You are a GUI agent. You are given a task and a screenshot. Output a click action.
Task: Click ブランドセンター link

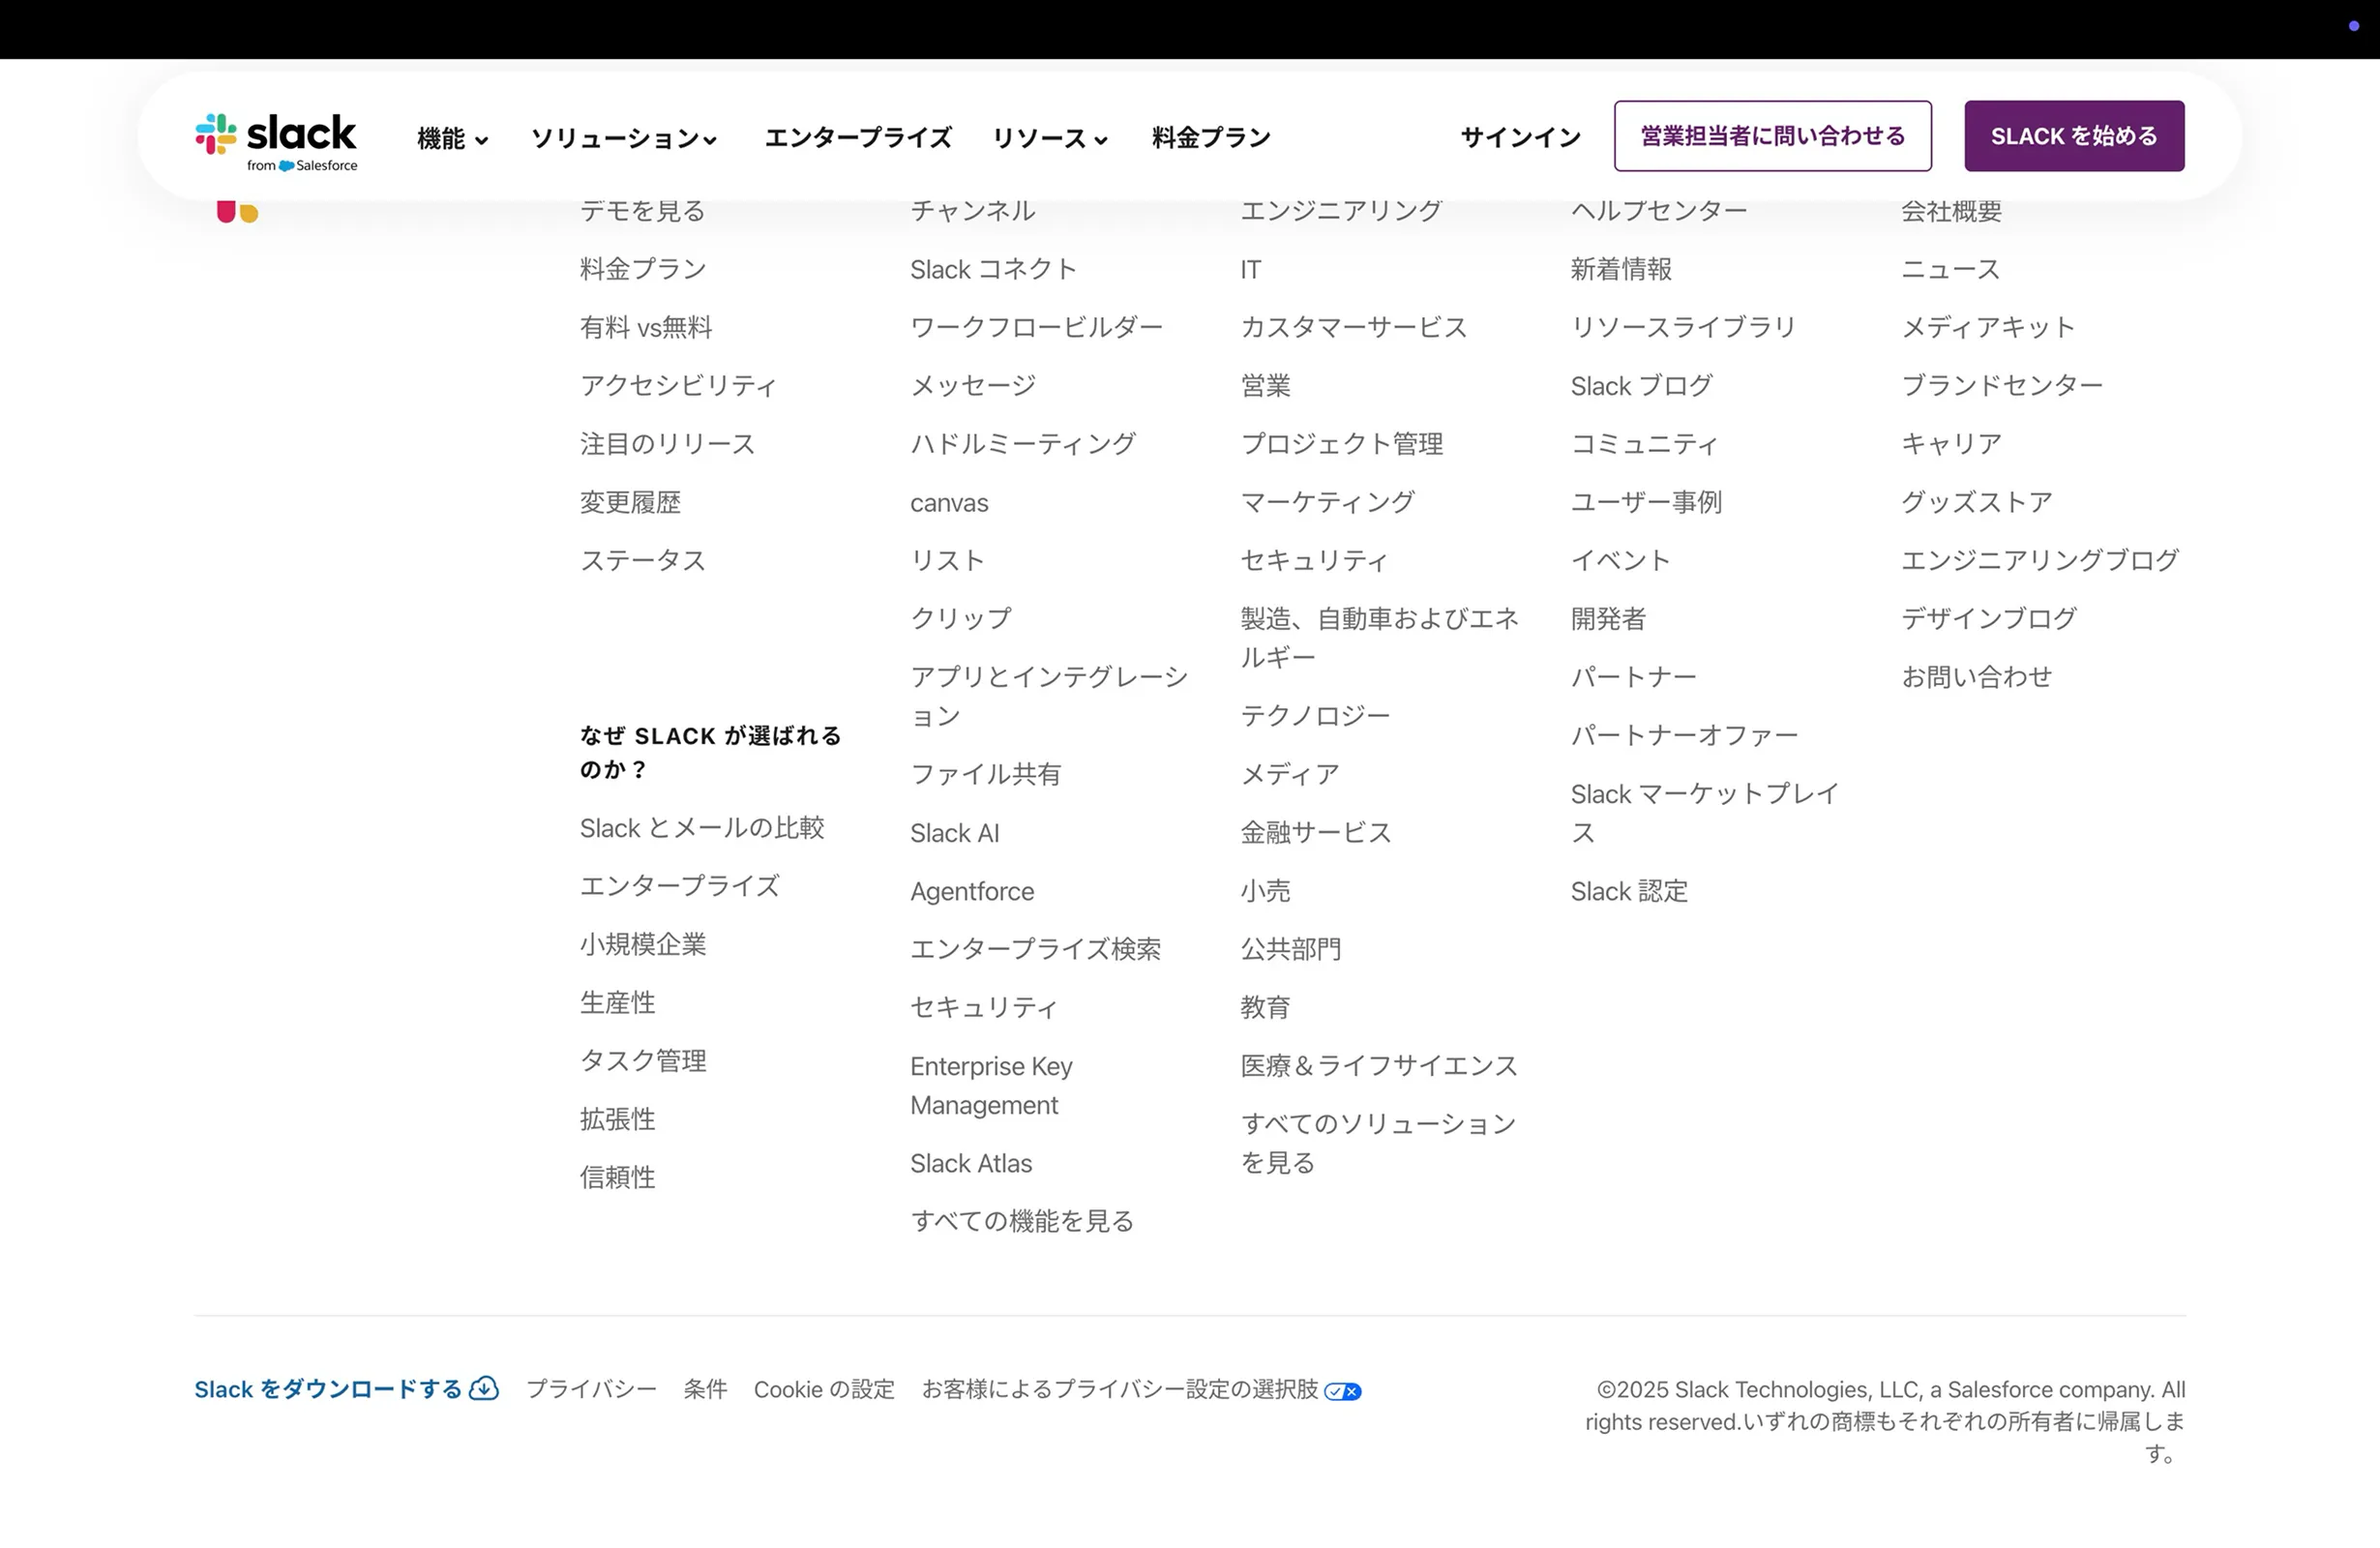pyautogui.click(x=2001, y=385)
